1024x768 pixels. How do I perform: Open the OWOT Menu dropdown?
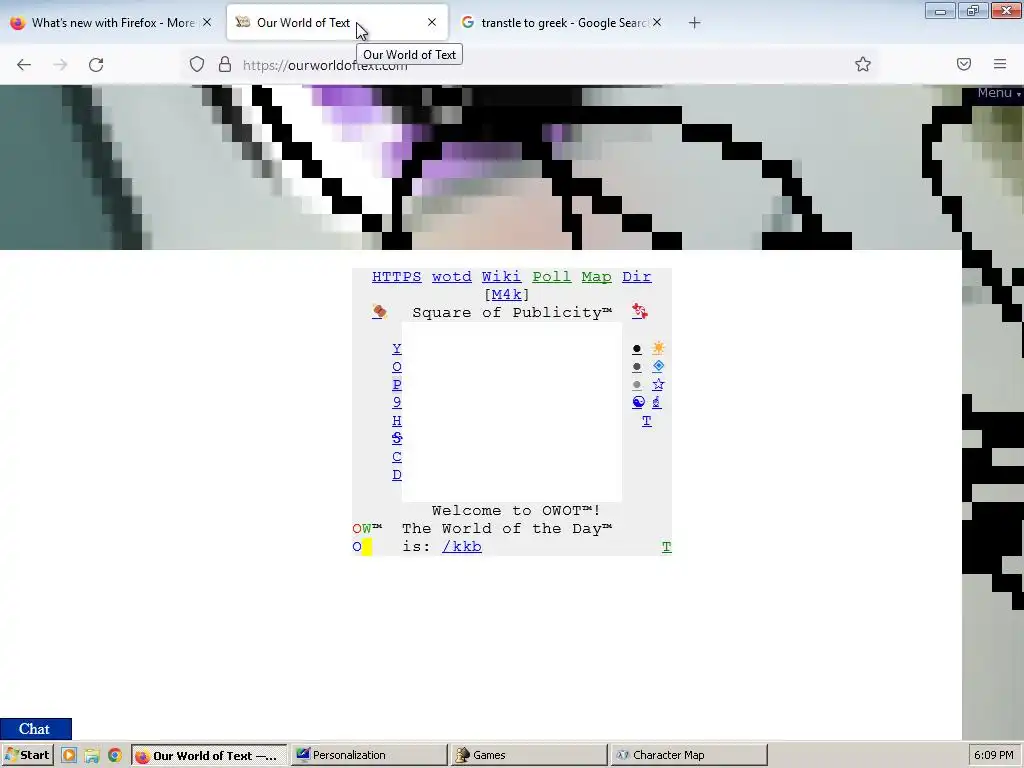(997, 93)
